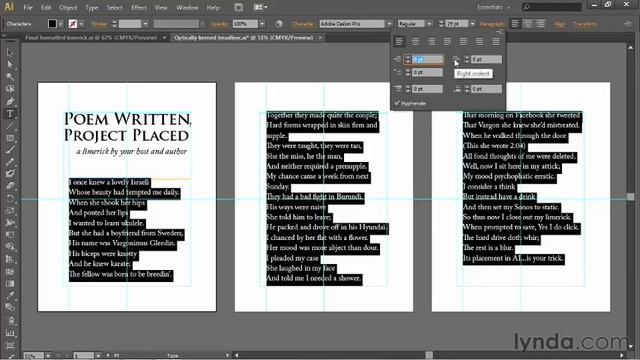Enable justify with last line centered
The width and height of the screenshot is (640, 360).
pyautogui.click(x=463, y=41)
